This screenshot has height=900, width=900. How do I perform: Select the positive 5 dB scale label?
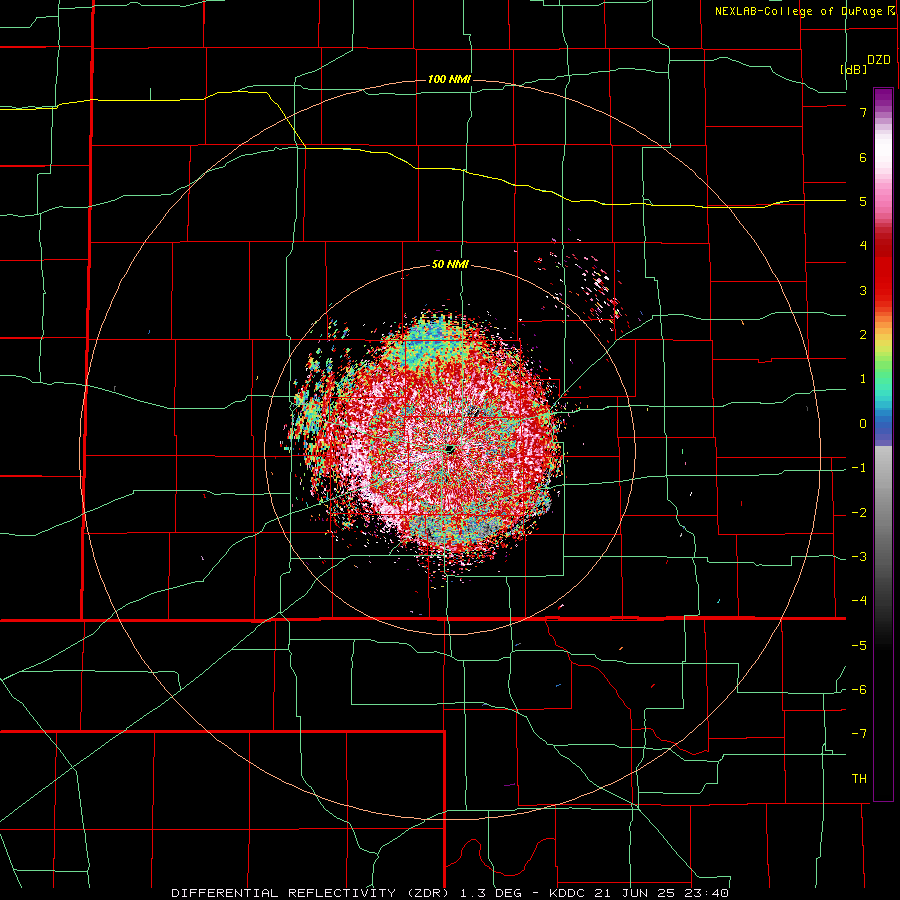point(863,201)
